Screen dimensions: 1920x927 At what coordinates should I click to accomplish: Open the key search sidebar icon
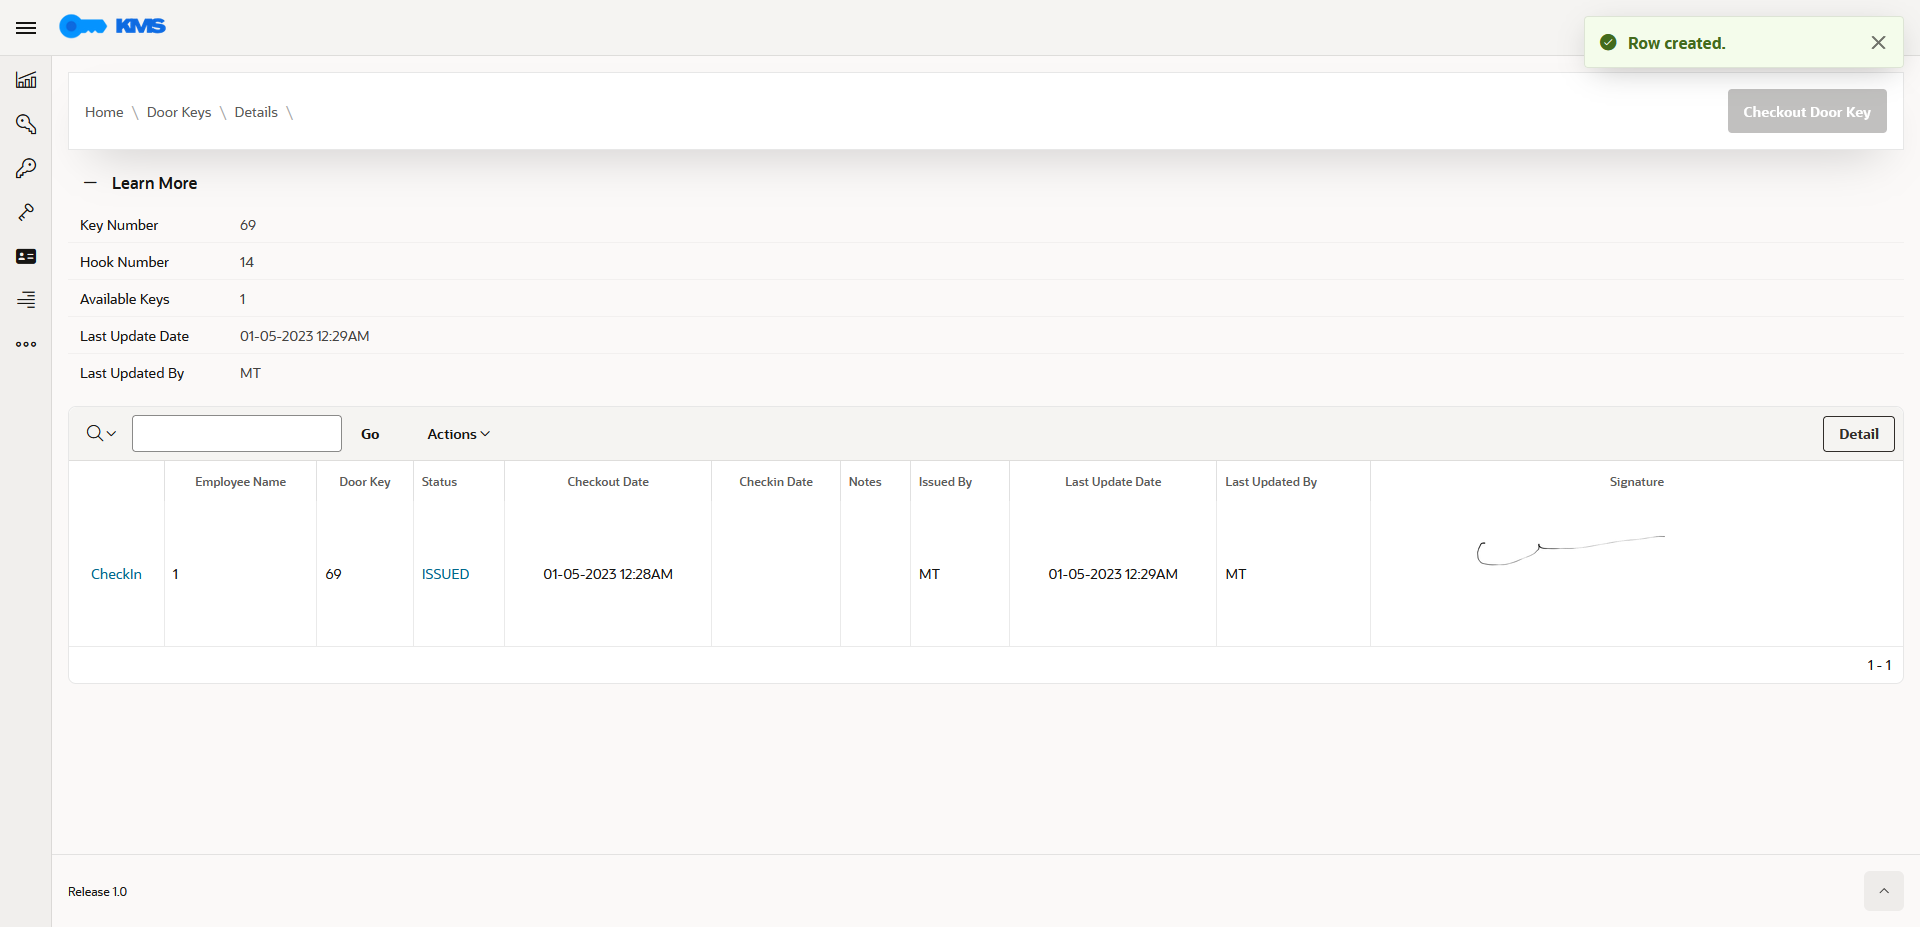[x=26, y=124]
